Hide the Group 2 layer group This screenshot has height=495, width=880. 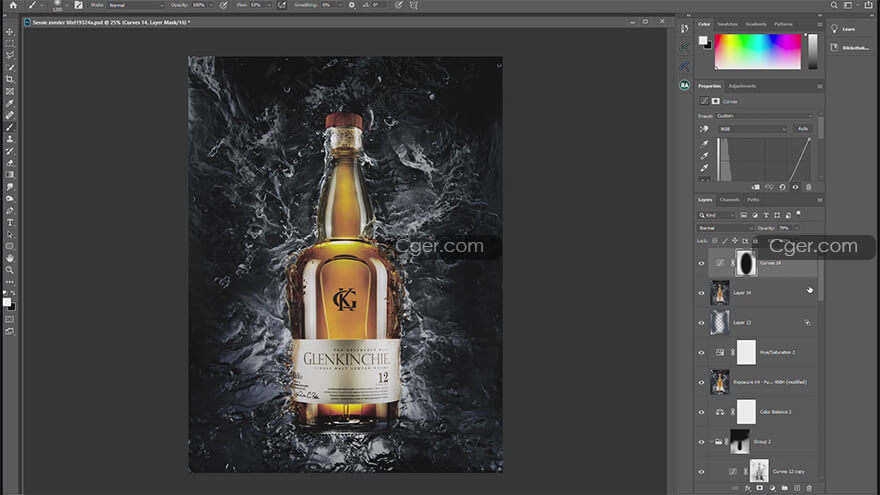click(701, 442)
